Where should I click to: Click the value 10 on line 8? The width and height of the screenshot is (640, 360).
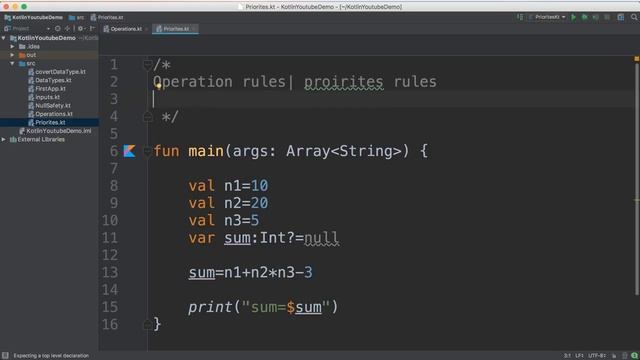click(x=260, y=186)
